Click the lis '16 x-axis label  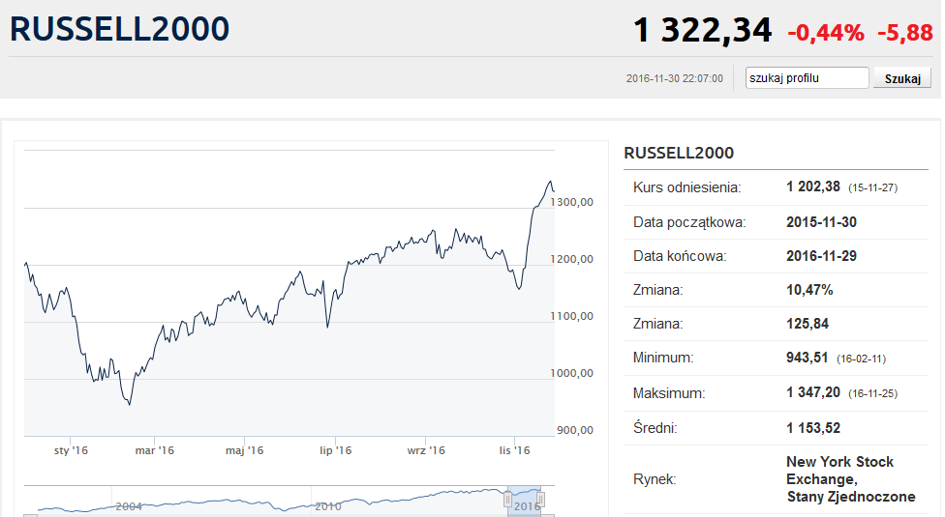pos(514,451)
